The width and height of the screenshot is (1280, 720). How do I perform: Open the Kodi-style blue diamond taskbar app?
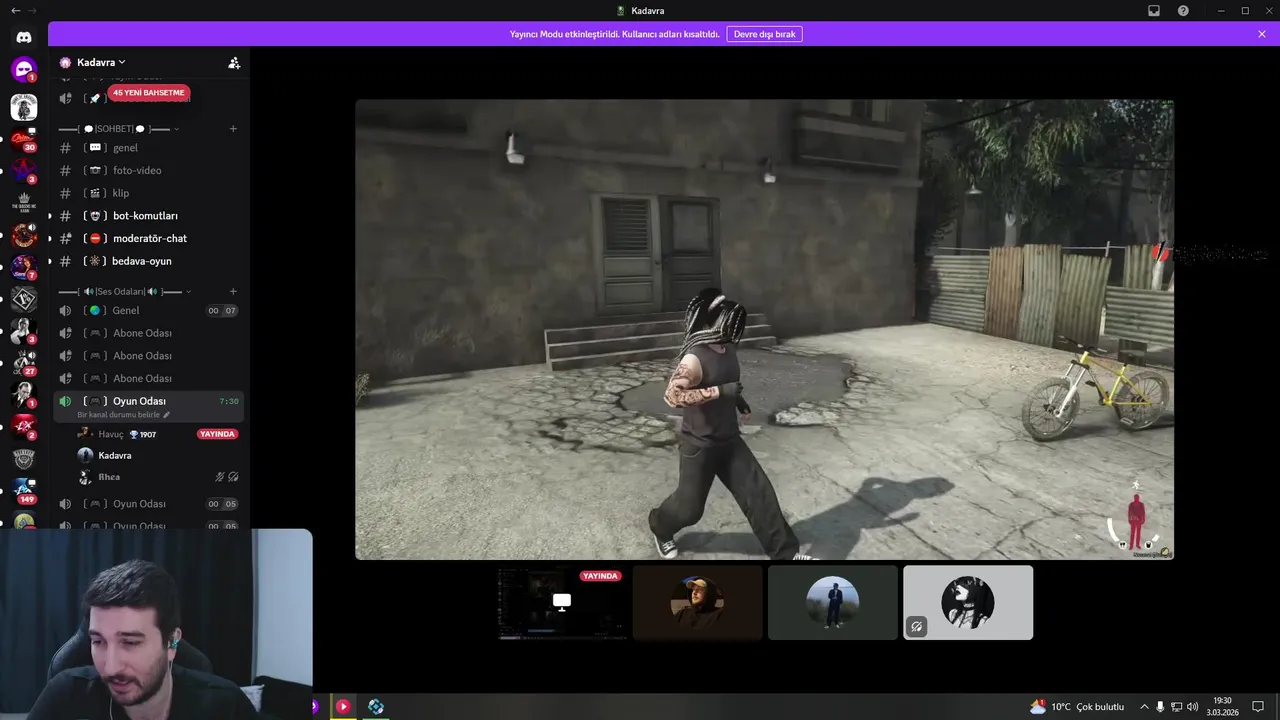(x=376, y=707)
